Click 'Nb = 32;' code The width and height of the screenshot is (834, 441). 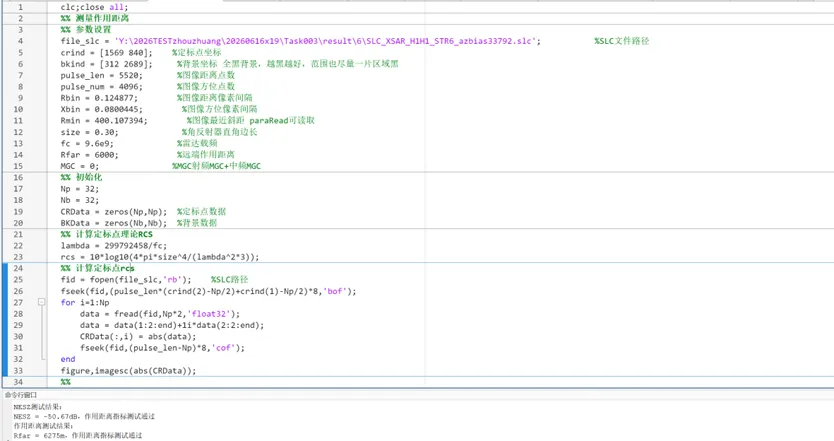click(79, 200)
